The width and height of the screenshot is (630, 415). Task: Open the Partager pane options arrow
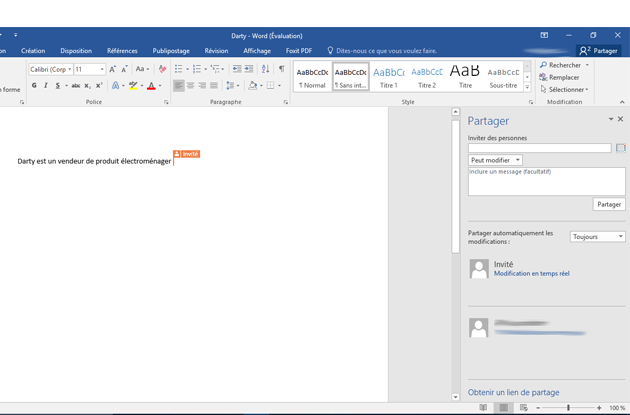click(611, 119)
